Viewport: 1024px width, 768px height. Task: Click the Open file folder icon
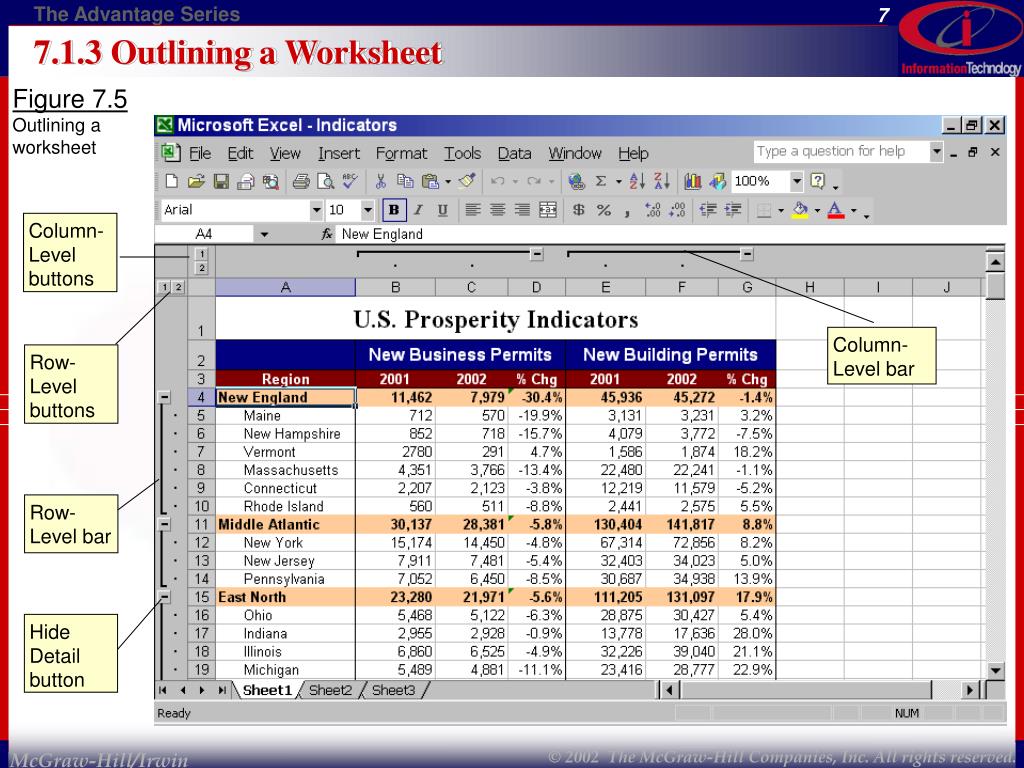196,182
